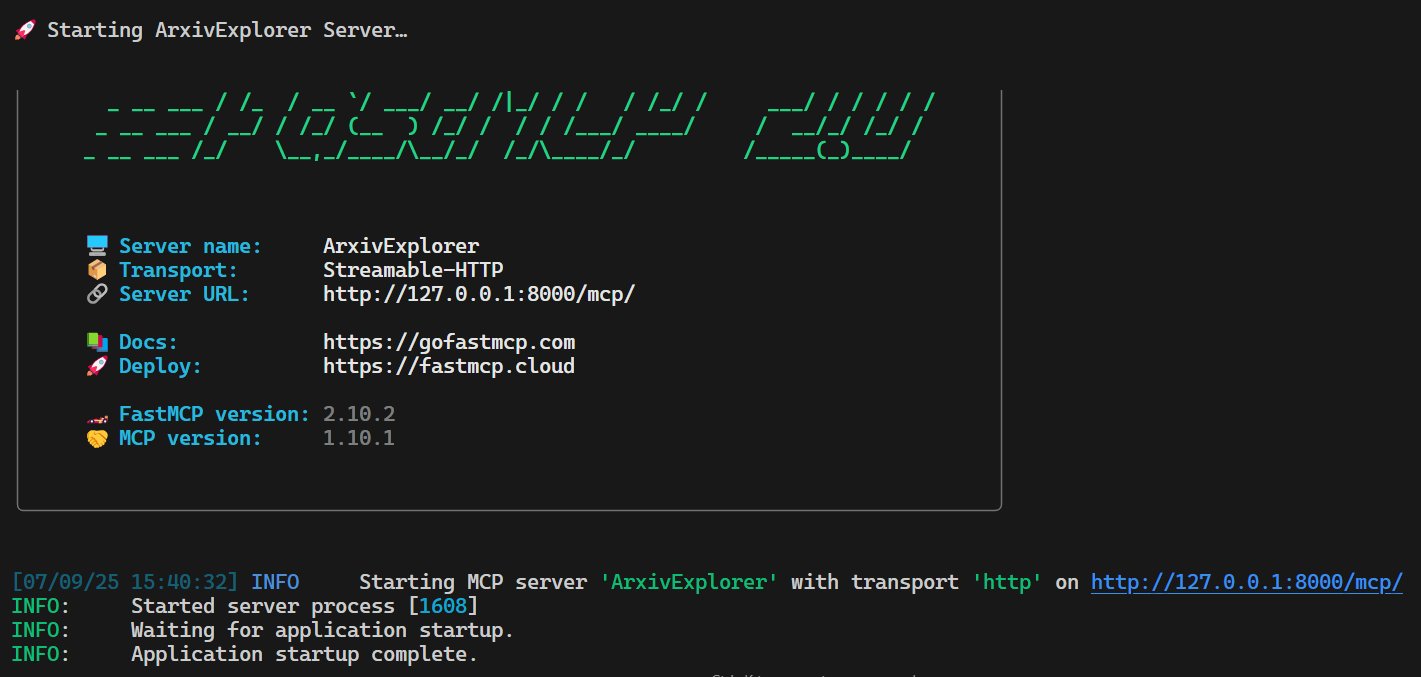Image resolution: width=1421 pixels, height=677 pixels.
Task: Click 'Application startup complete.' log line
Action: pos(304,654)
